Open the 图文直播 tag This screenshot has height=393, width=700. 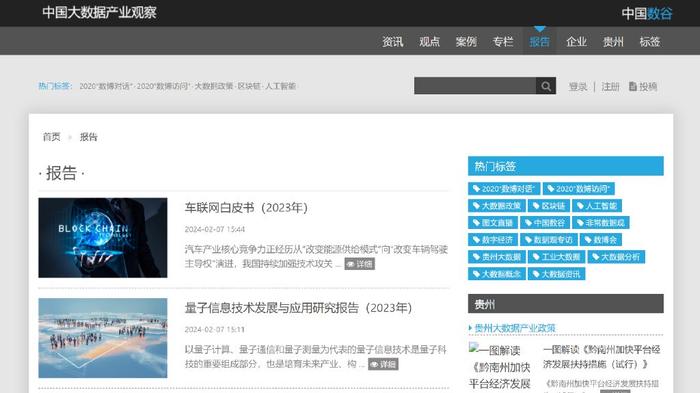tap(493, 223)
